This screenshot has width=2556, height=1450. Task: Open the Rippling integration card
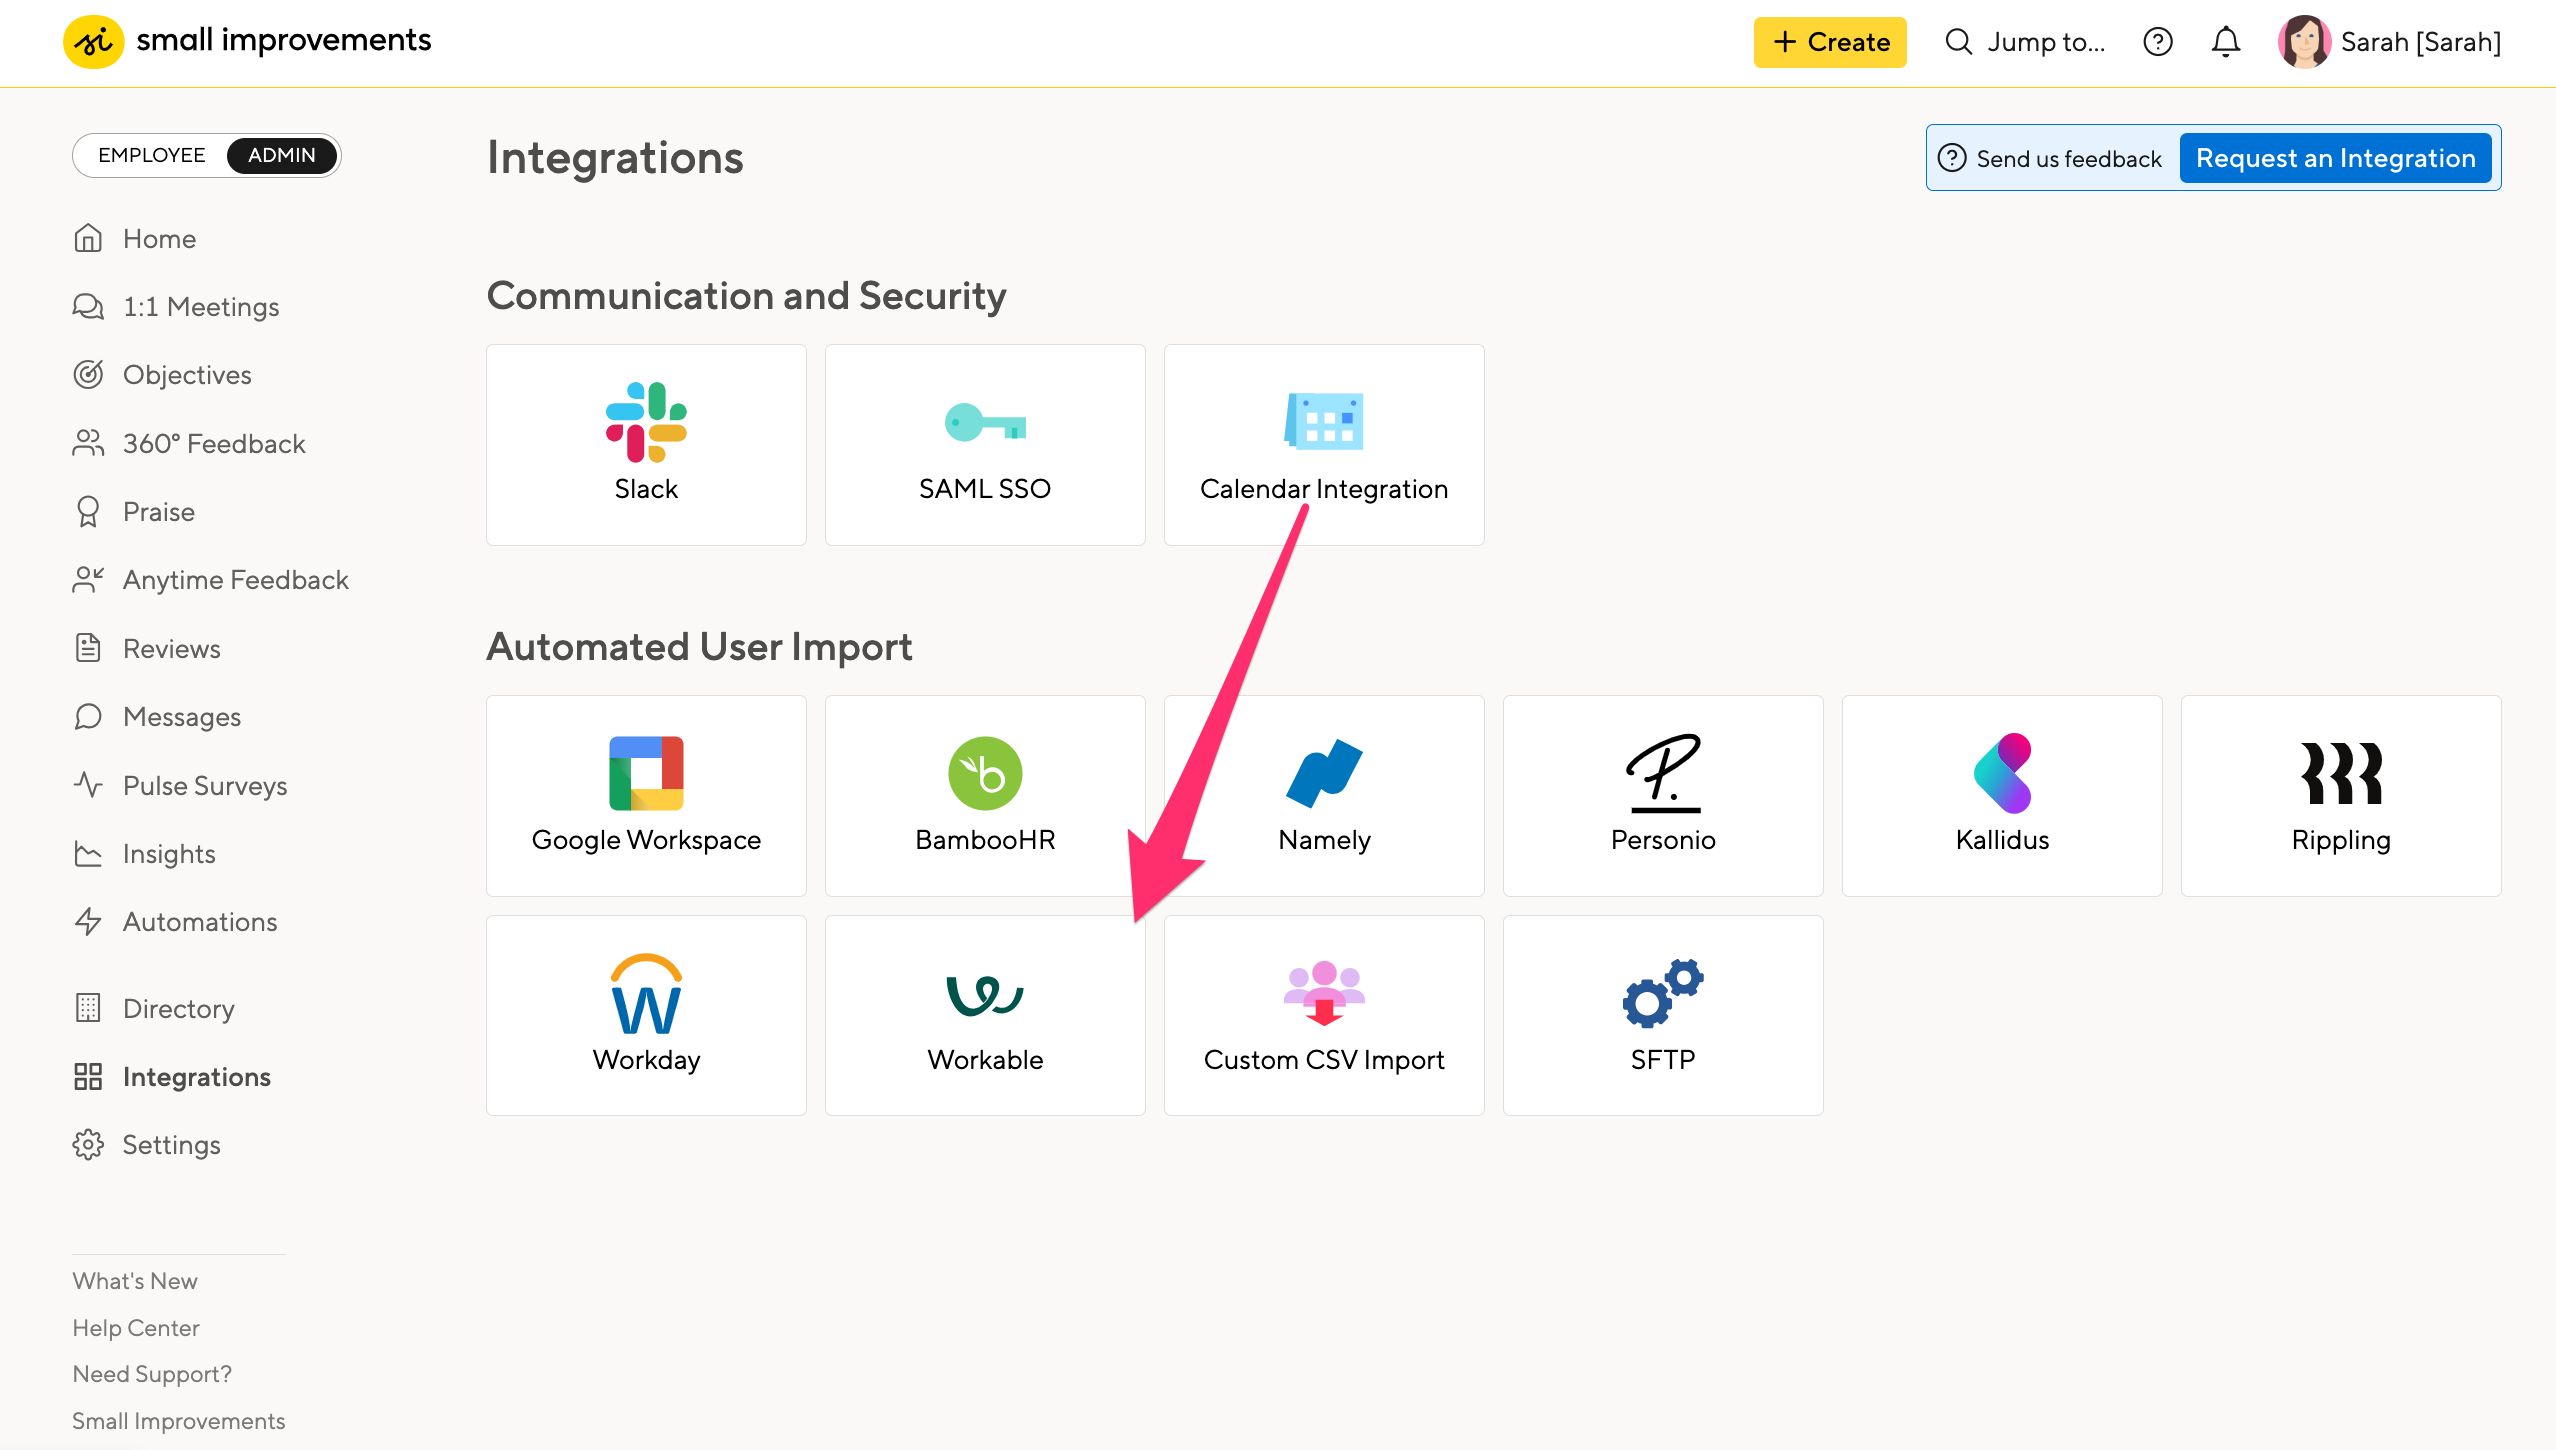[2341, 796]
